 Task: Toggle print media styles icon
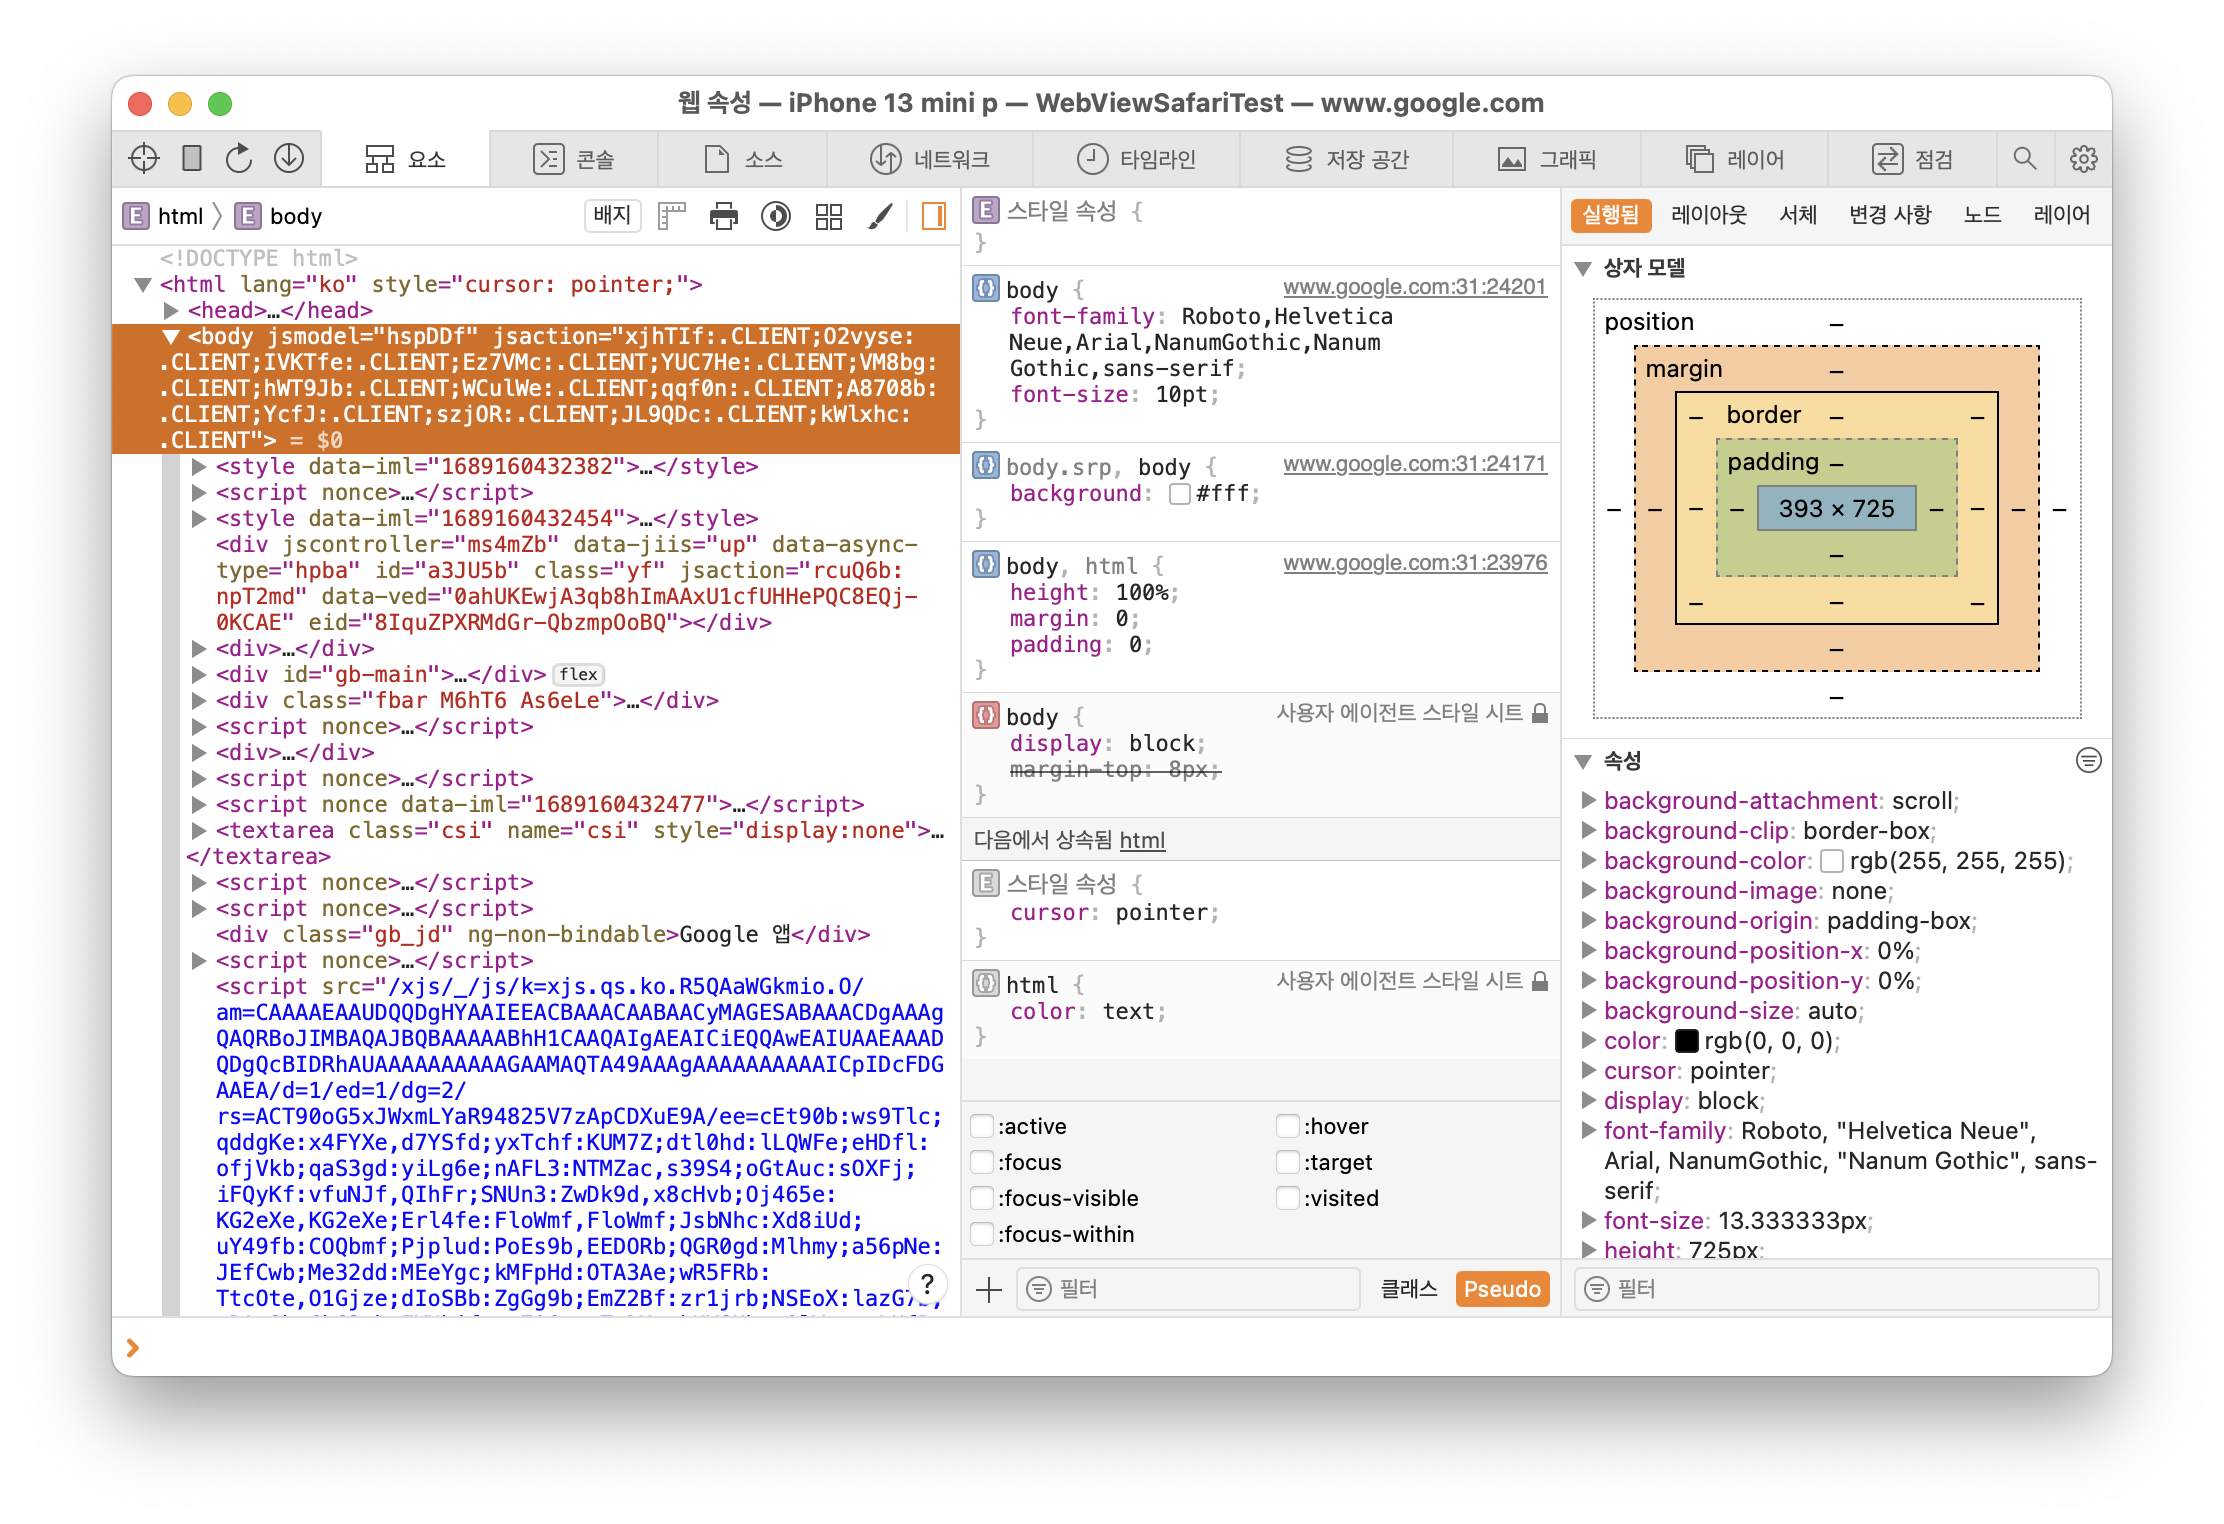[723, 216]
